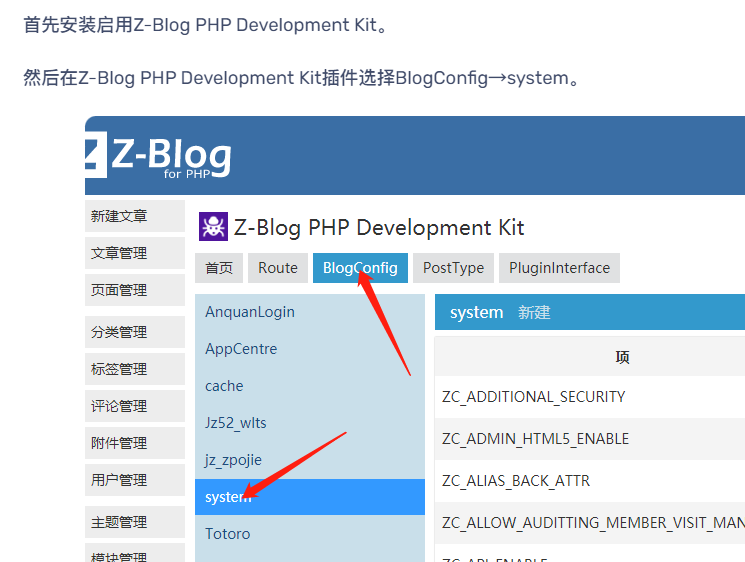
Task: Select the ZC_ALIAS_BACK_ATTR row
Action: [x=590, y=481]
